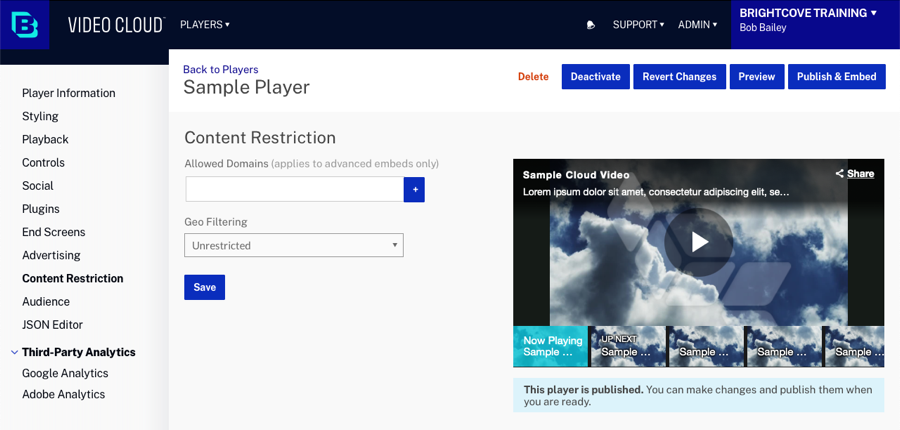The image size is (900, 430).
Task: Click the red Delete link
Action: click(x=533, y=76)
